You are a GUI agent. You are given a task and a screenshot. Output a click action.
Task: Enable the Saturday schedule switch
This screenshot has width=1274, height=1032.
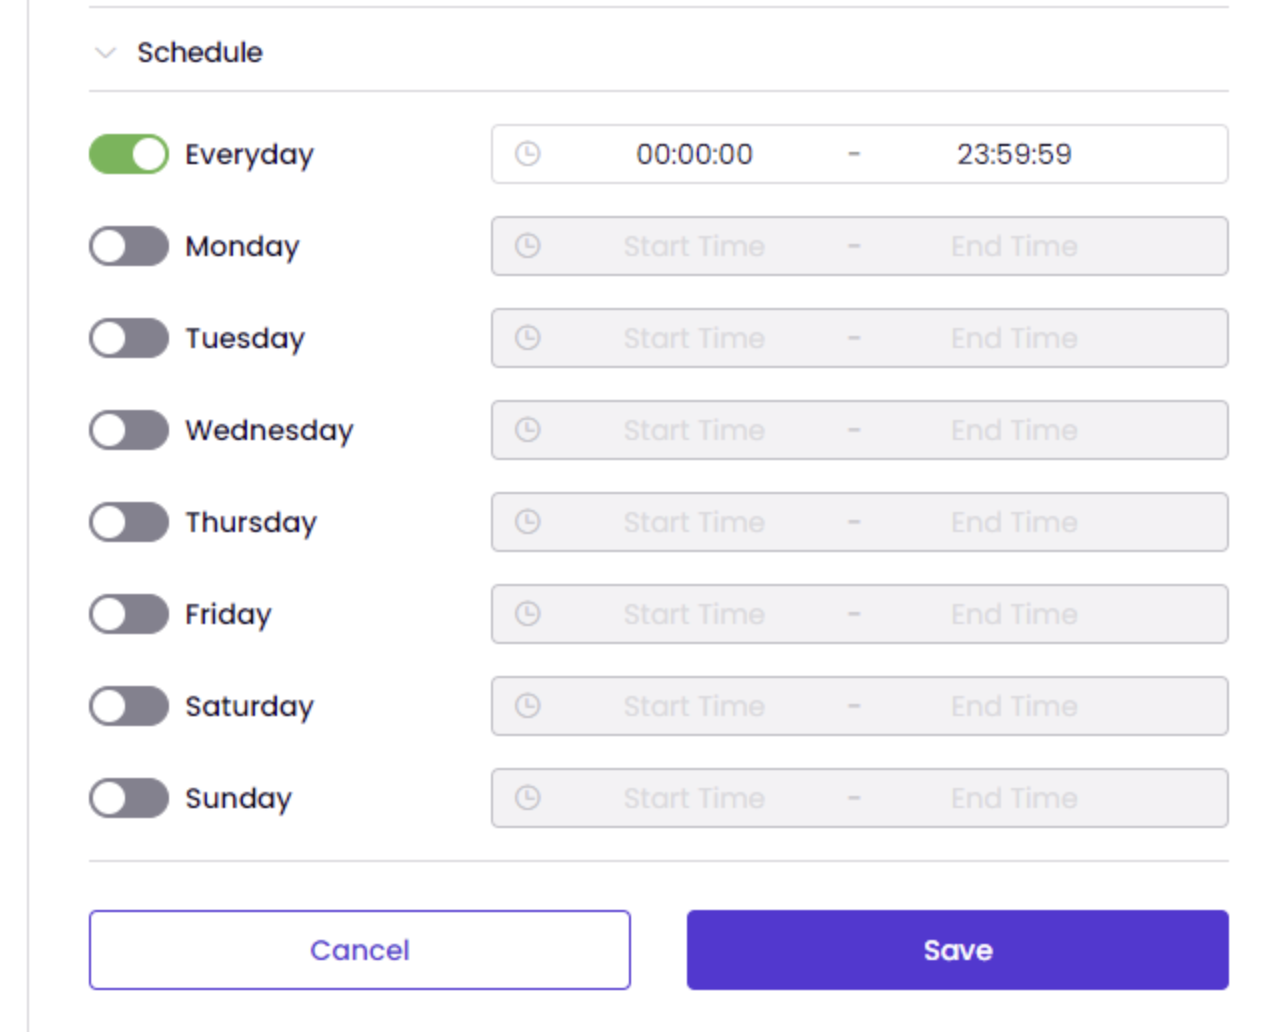tap(129, 706)
